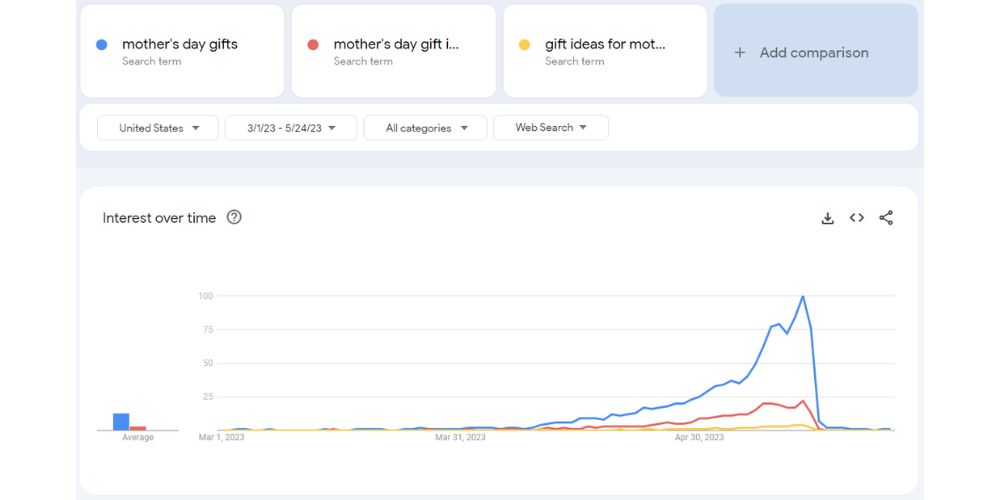This screenshot has width=1000, height=500.
Task: Download the Interest over time chart data
Action: (827, 218)
